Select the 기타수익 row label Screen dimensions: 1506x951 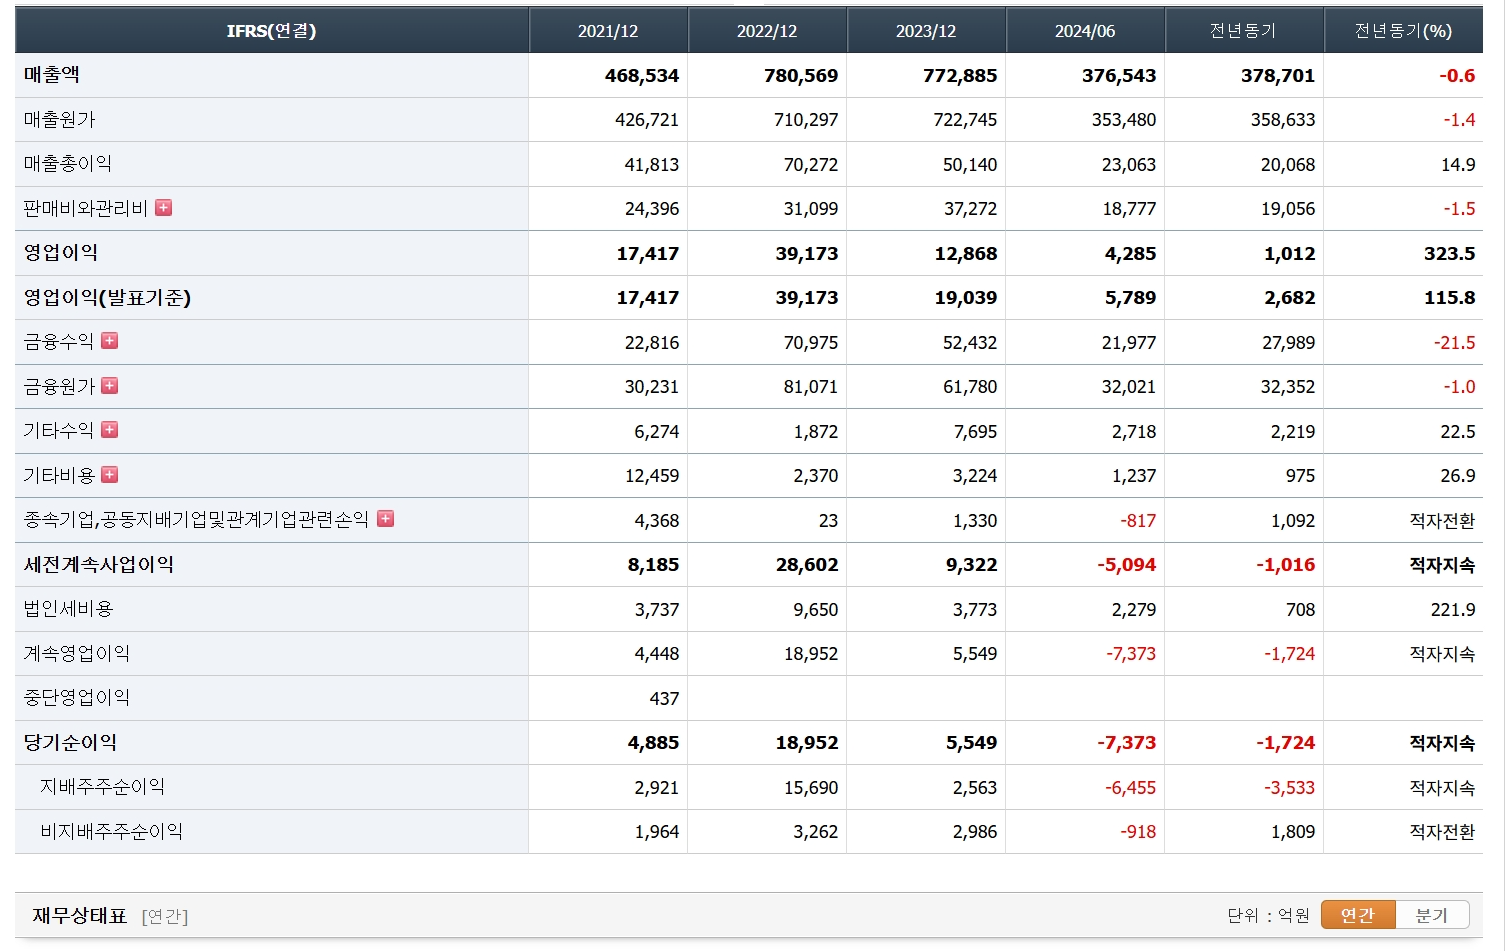click(59, 431)
